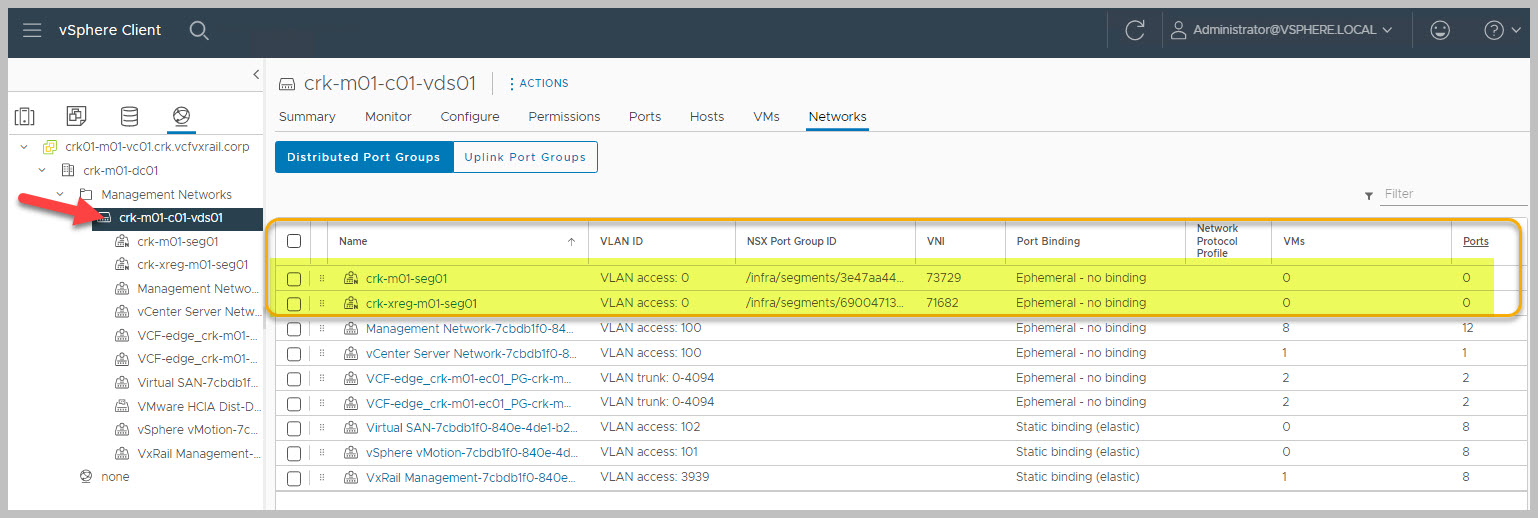1538x518 pixels.
Task: Open the hamburger navigation menu
Action: pyautogui.click(x=32, y=30)
